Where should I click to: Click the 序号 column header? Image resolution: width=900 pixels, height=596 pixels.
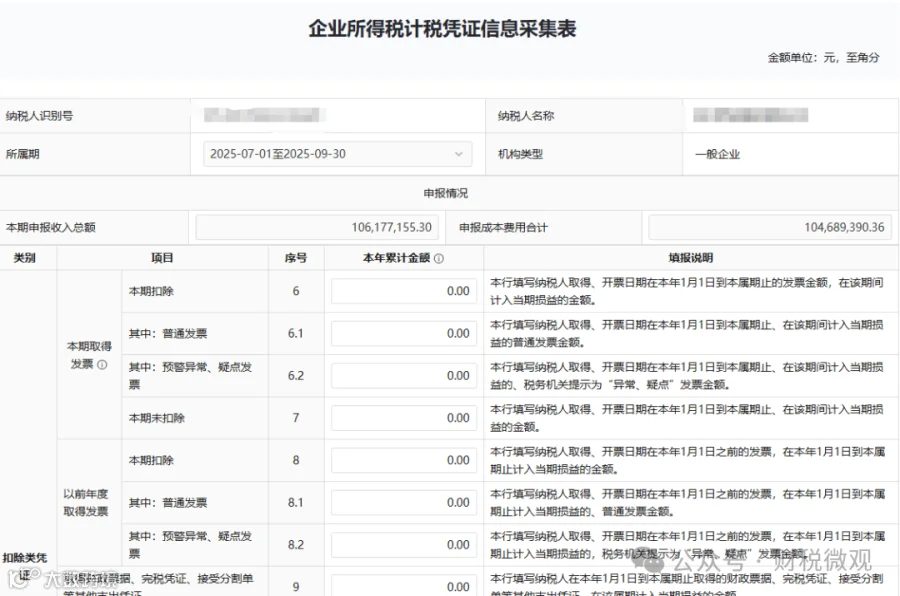point(296,258)
